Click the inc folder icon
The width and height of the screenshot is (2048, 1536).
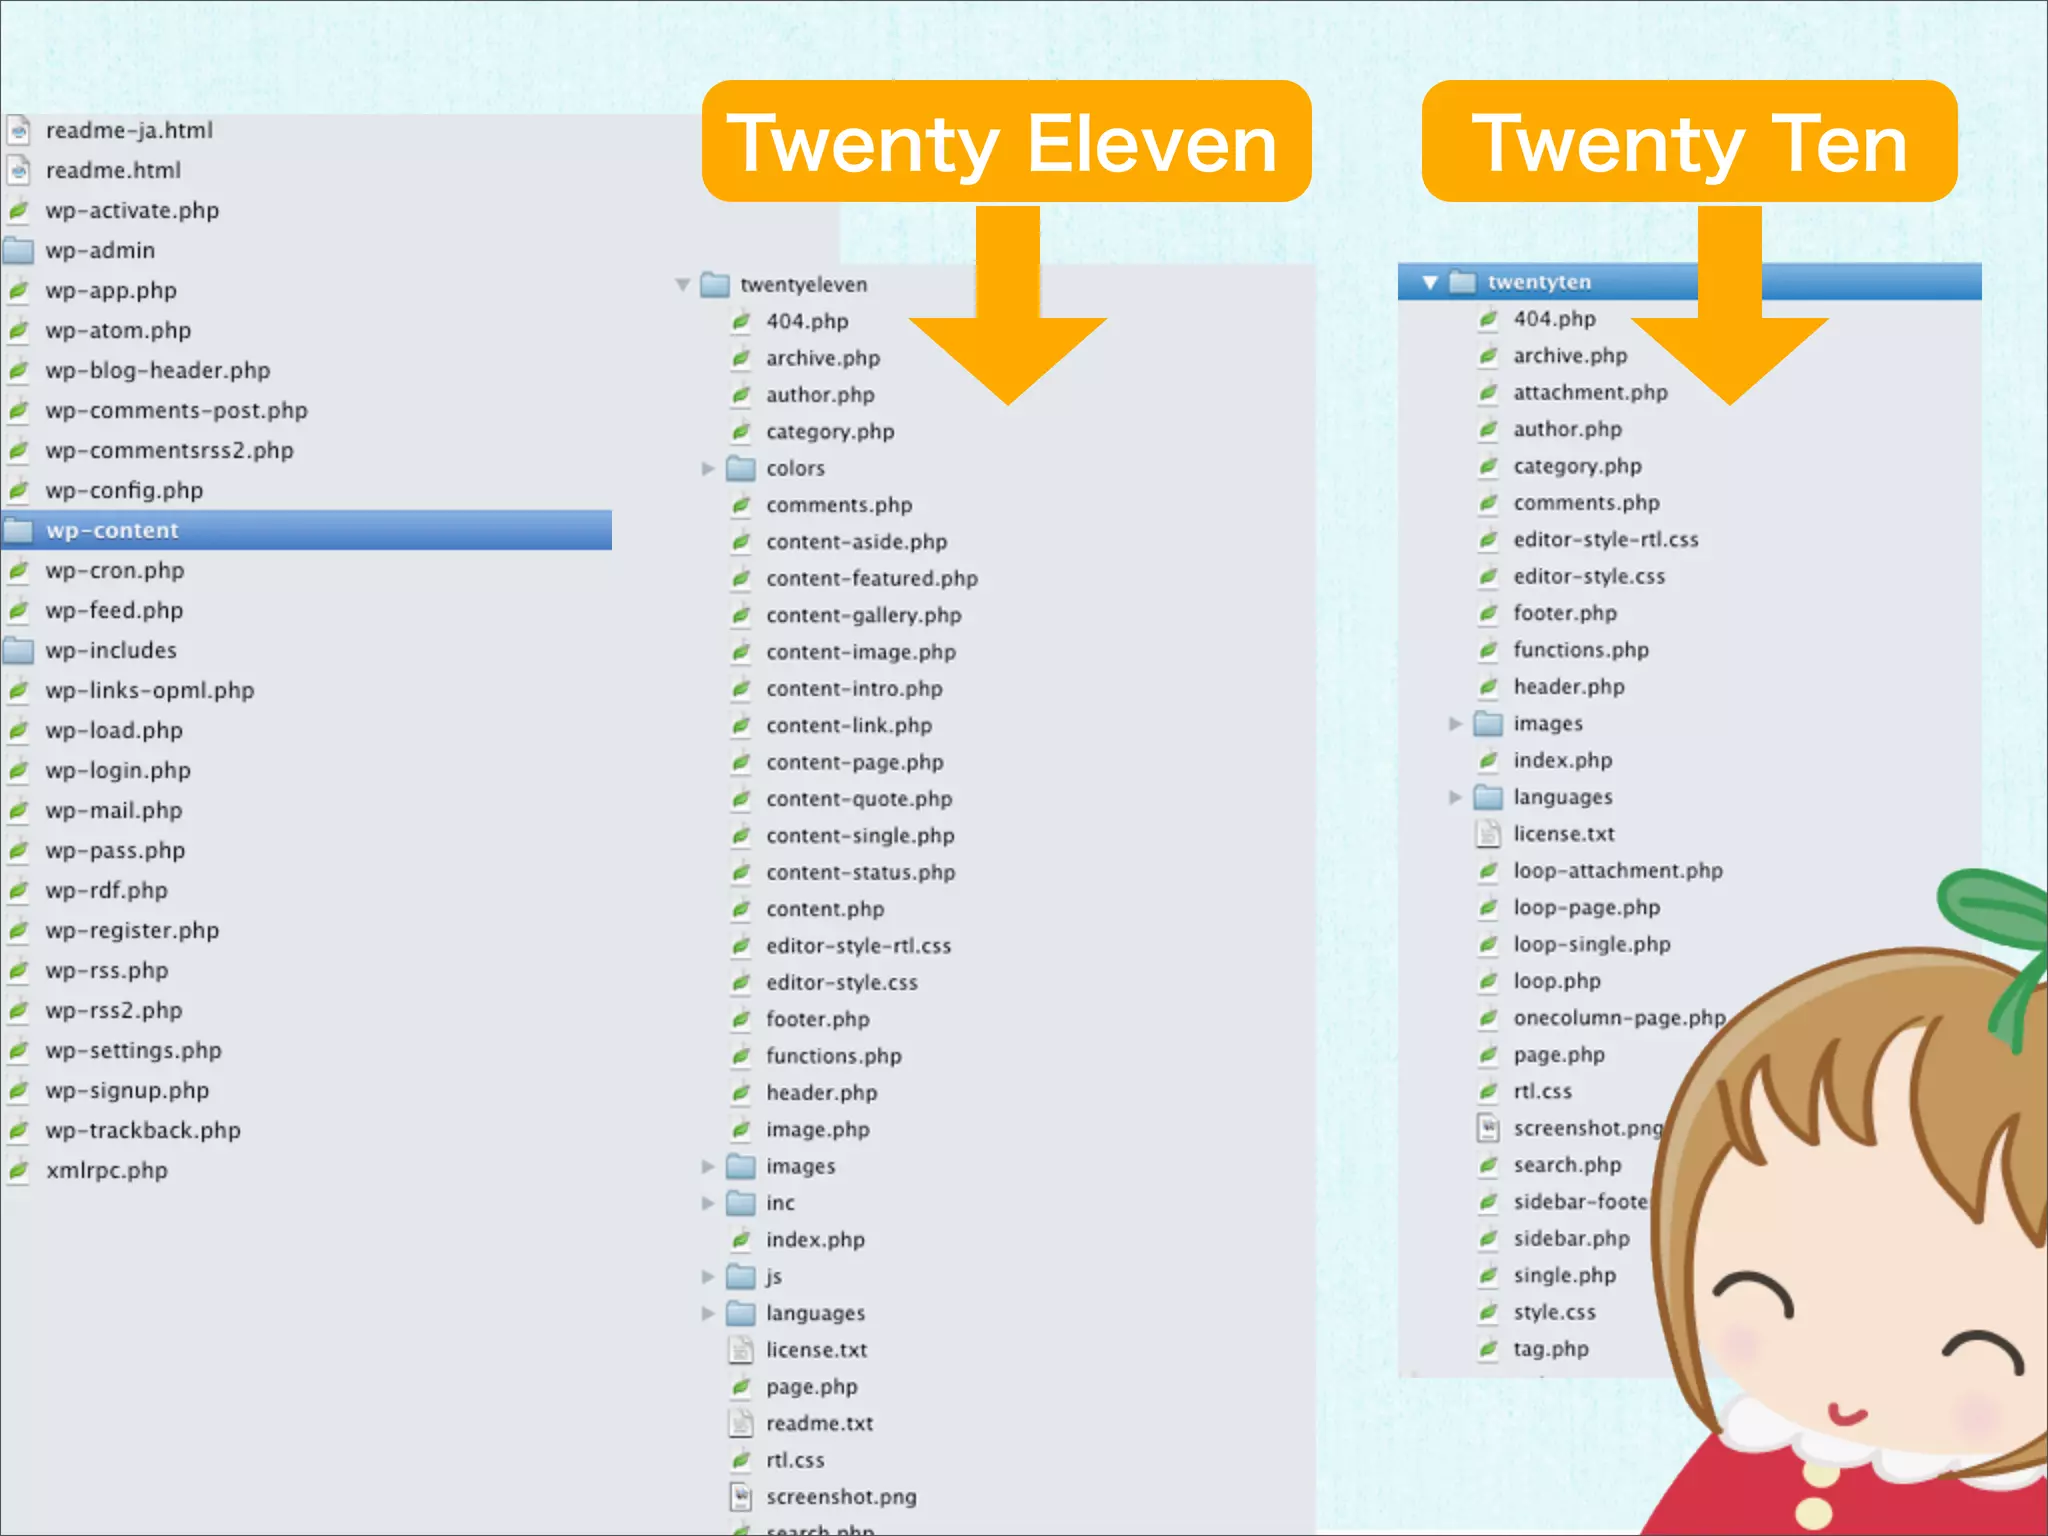coord(741,1203)
